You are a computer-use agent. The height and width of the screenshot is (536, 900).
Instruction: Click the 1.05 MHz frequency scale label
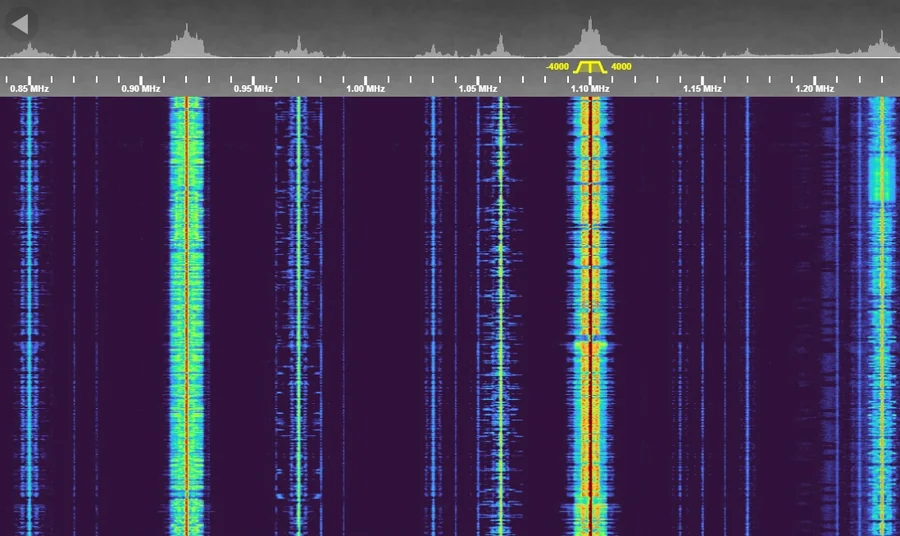coord(478,88)
